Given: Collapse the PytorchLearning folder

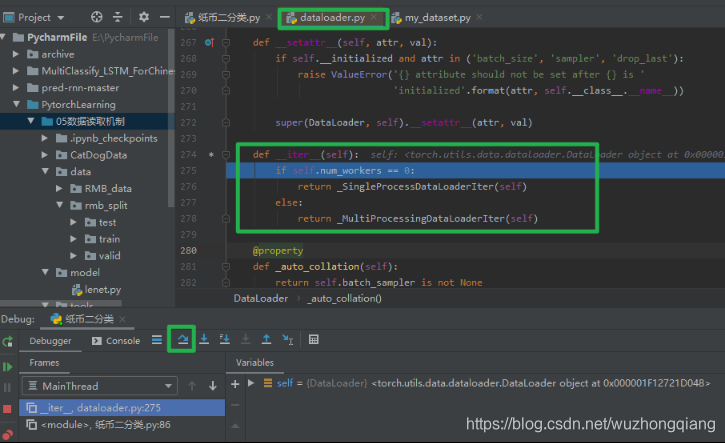Looking at the screenshot, I should pyautogui.click(x=16, y=105).
